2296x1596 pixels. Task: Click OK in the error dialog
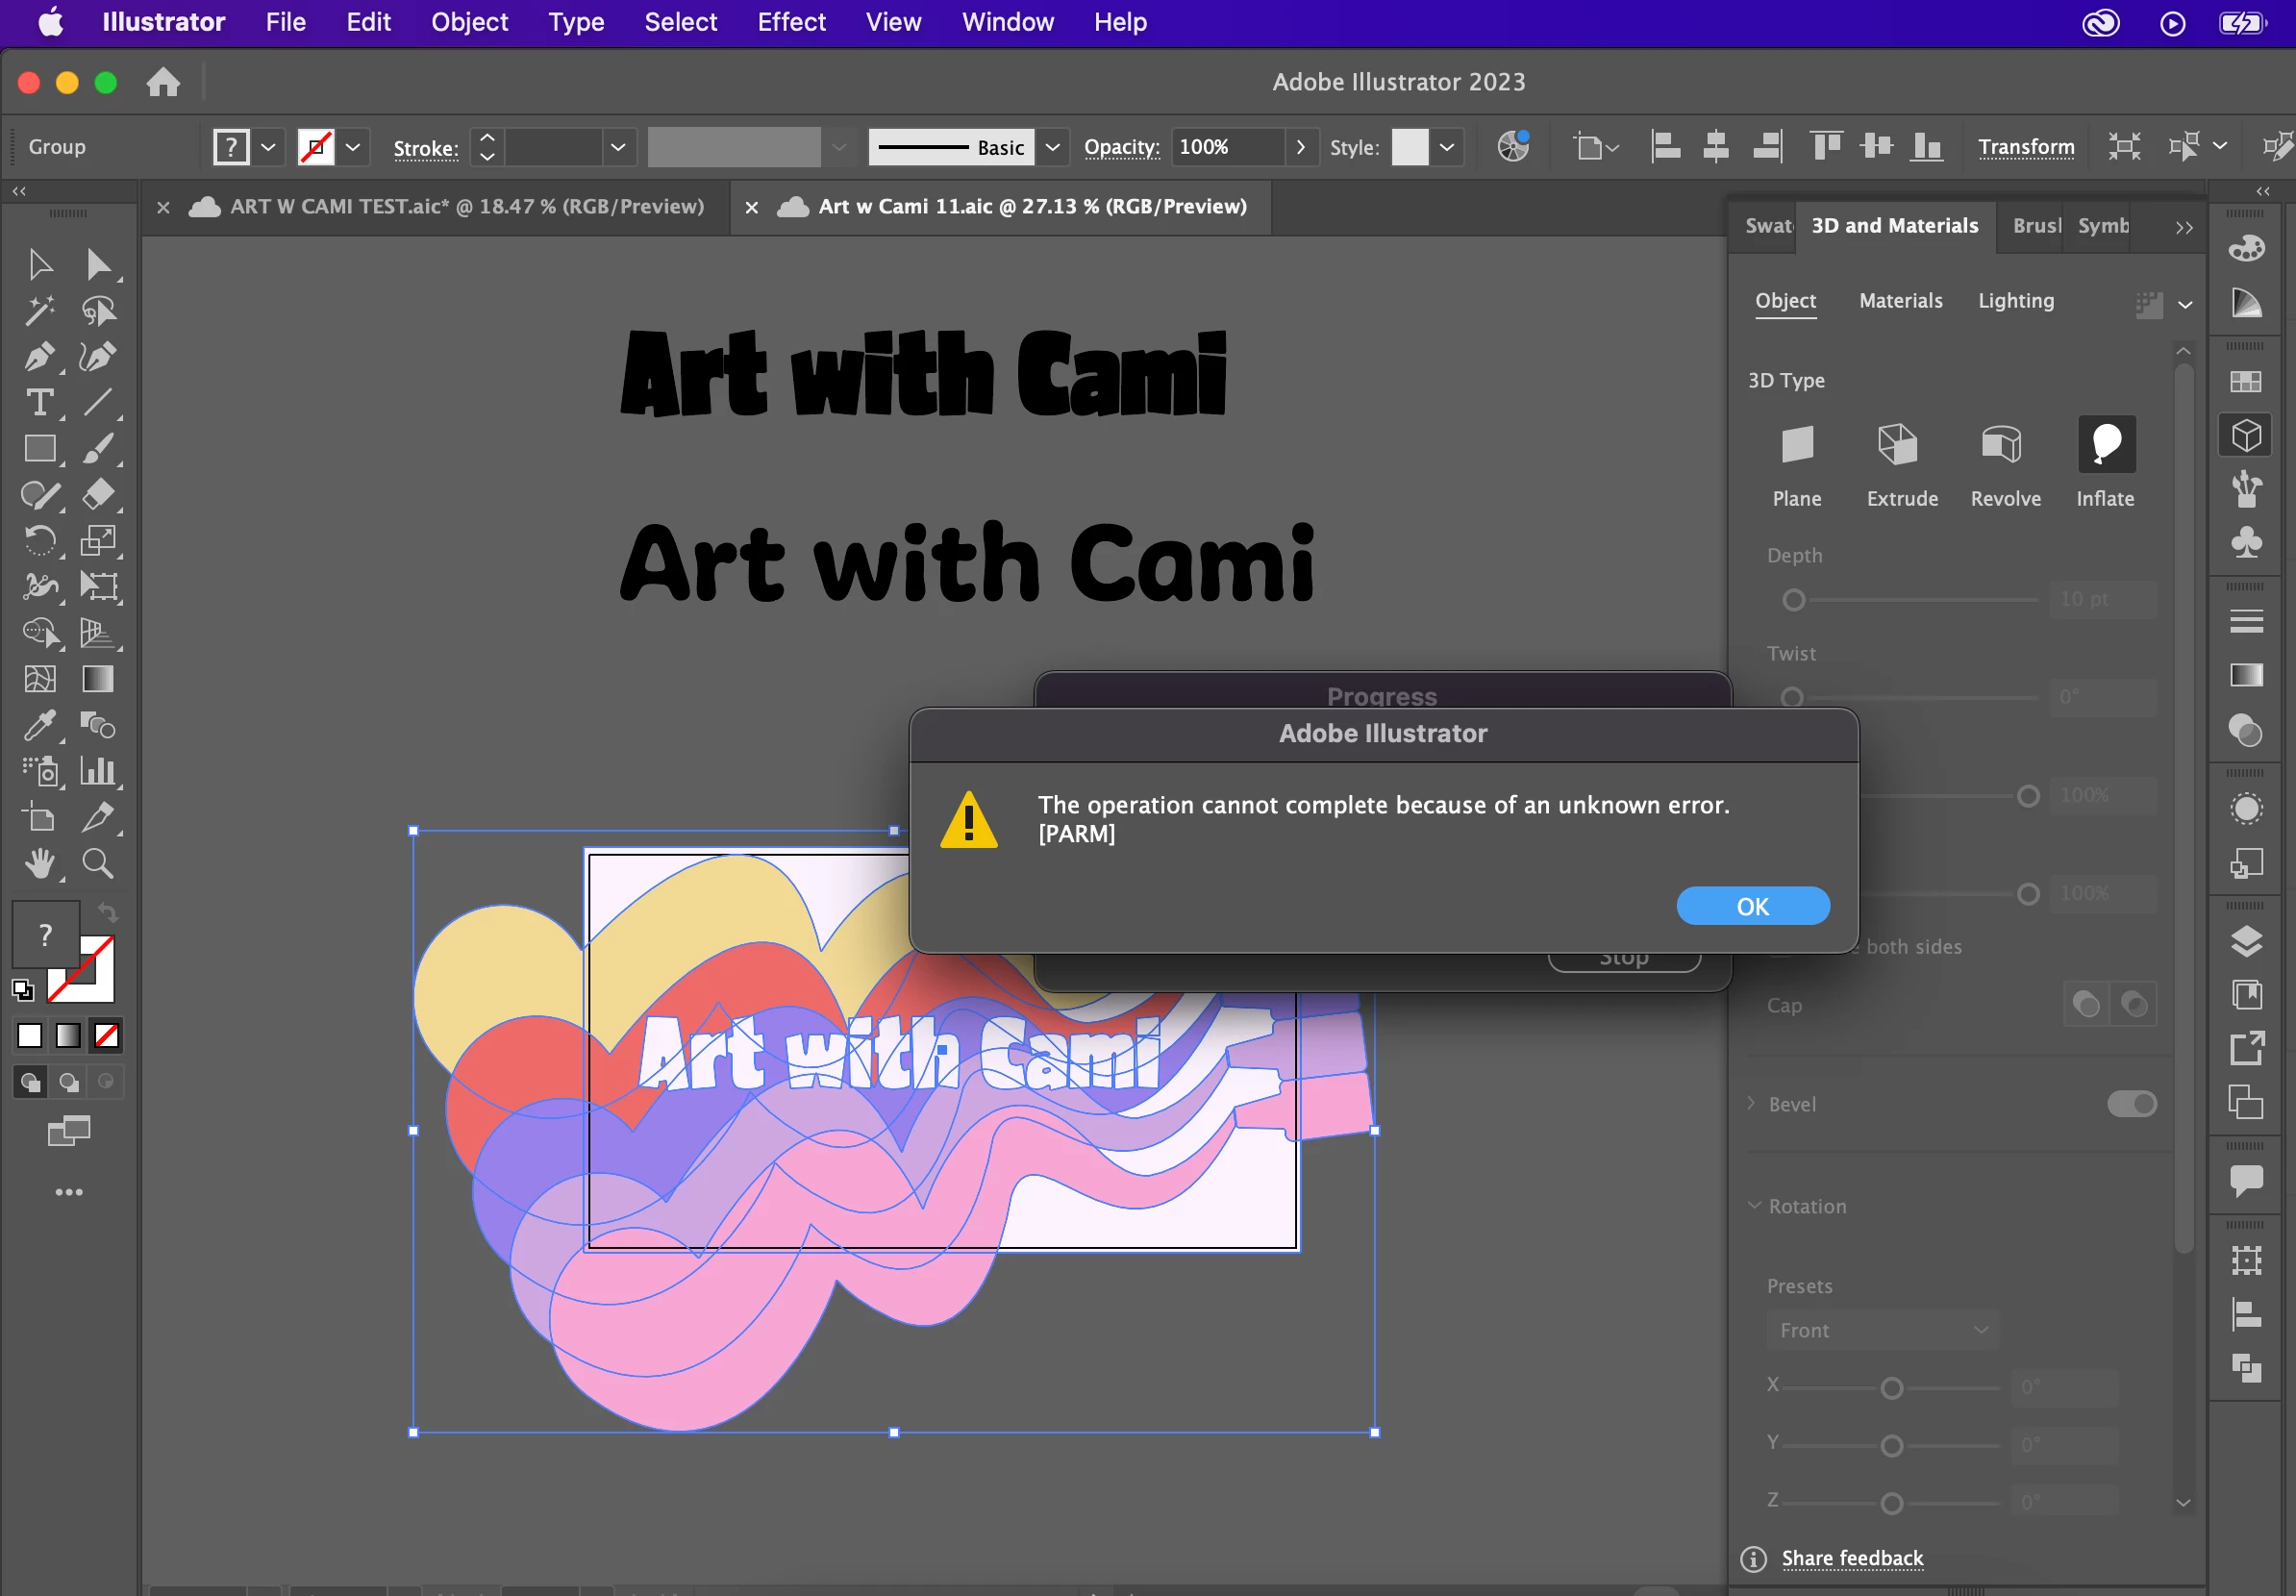[x=1752, y=906]
